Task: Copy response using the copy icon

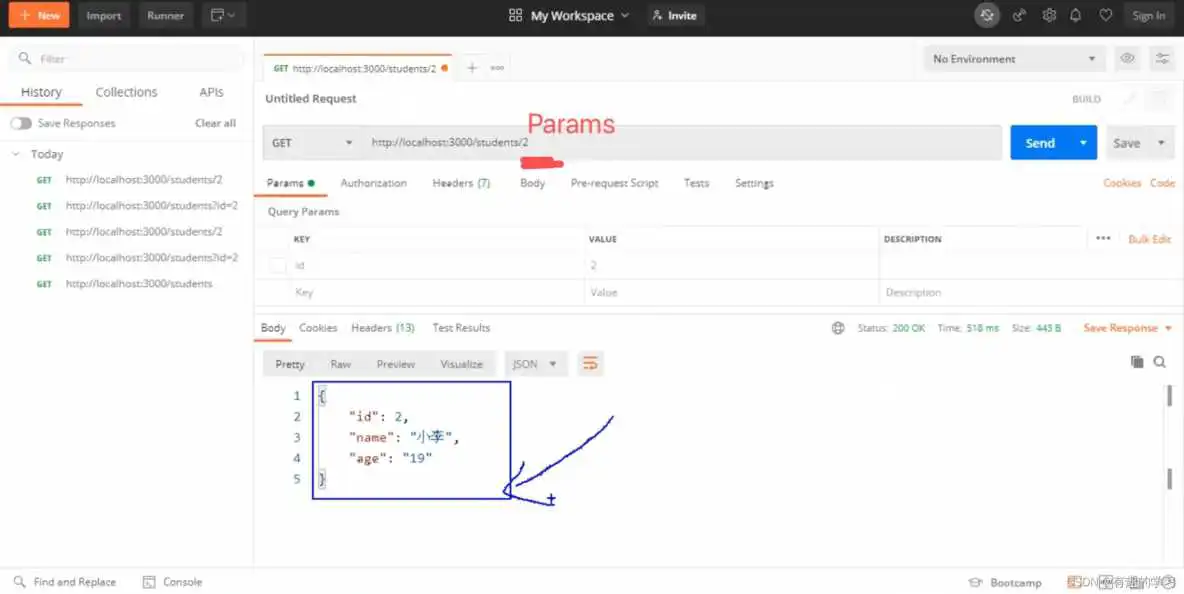Action: 1137,362
